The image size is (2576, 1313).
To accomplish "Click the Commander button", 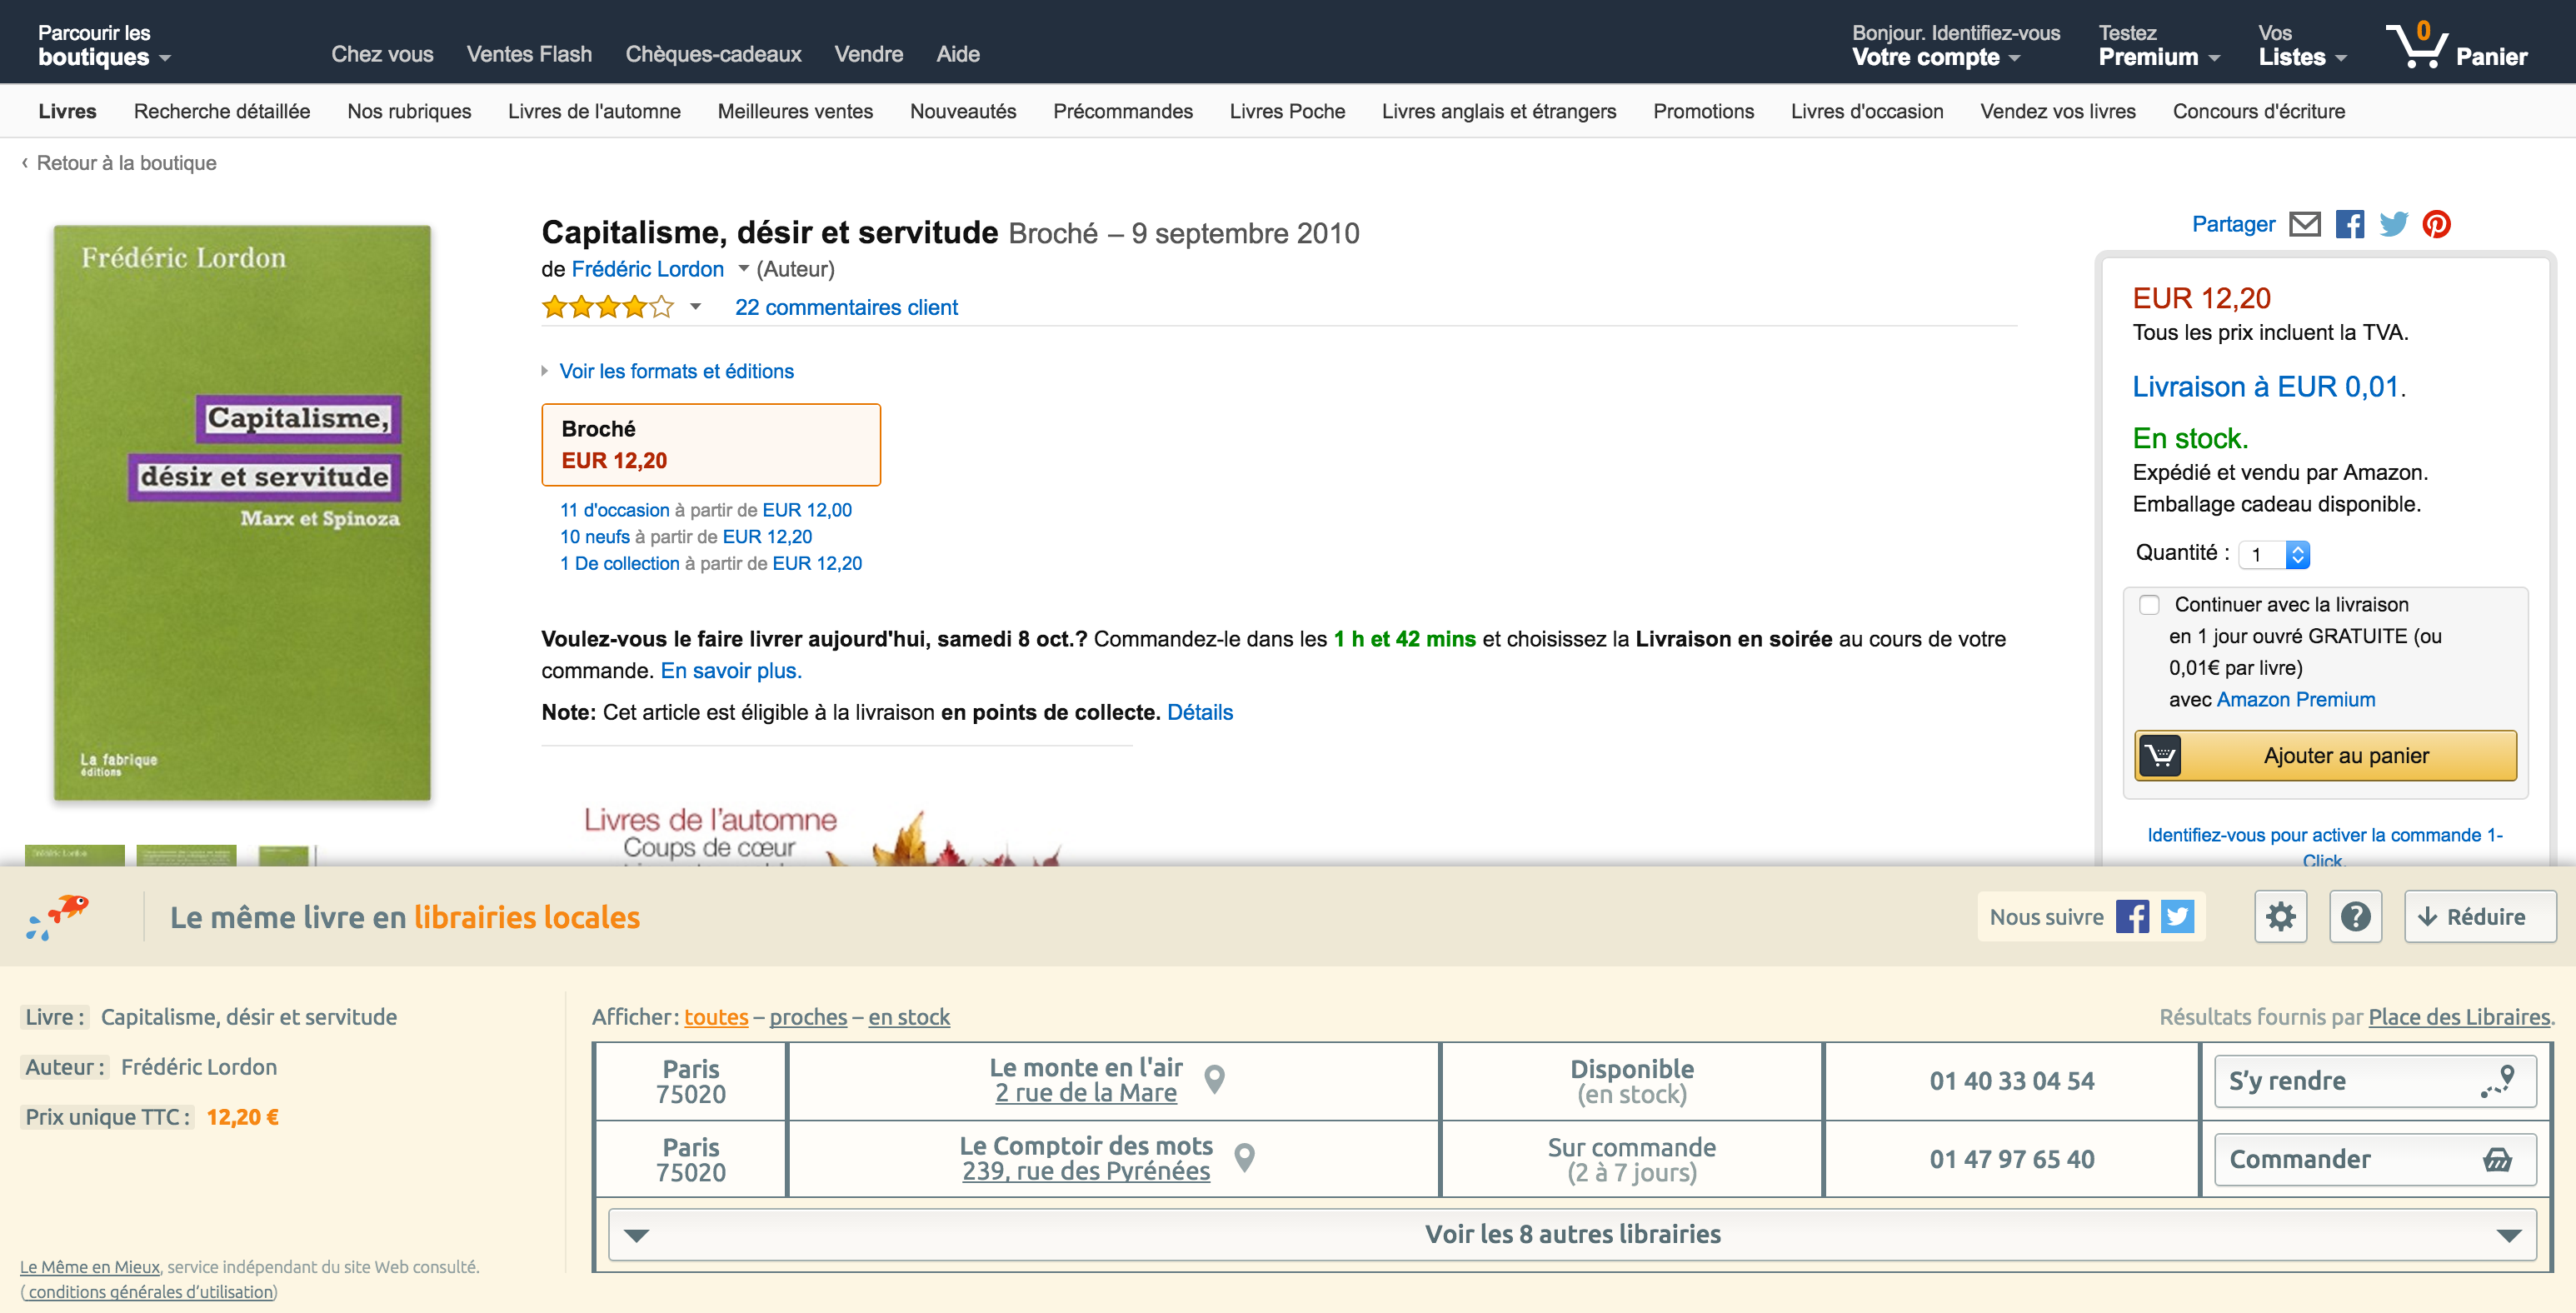I will (2375, 1159).
